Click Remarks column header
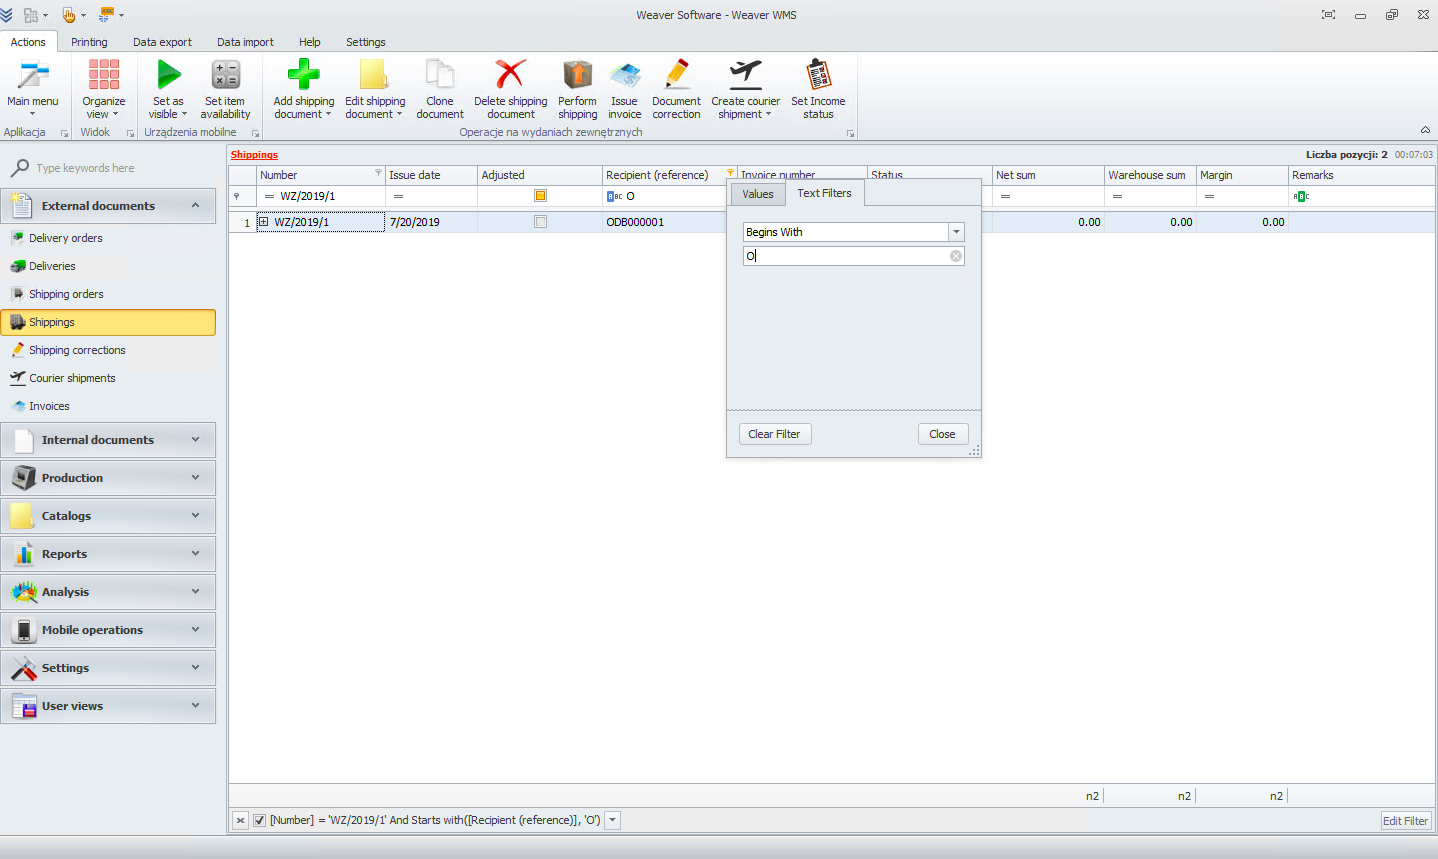This screenshot has height=859, width=1438. point(1362,175)
